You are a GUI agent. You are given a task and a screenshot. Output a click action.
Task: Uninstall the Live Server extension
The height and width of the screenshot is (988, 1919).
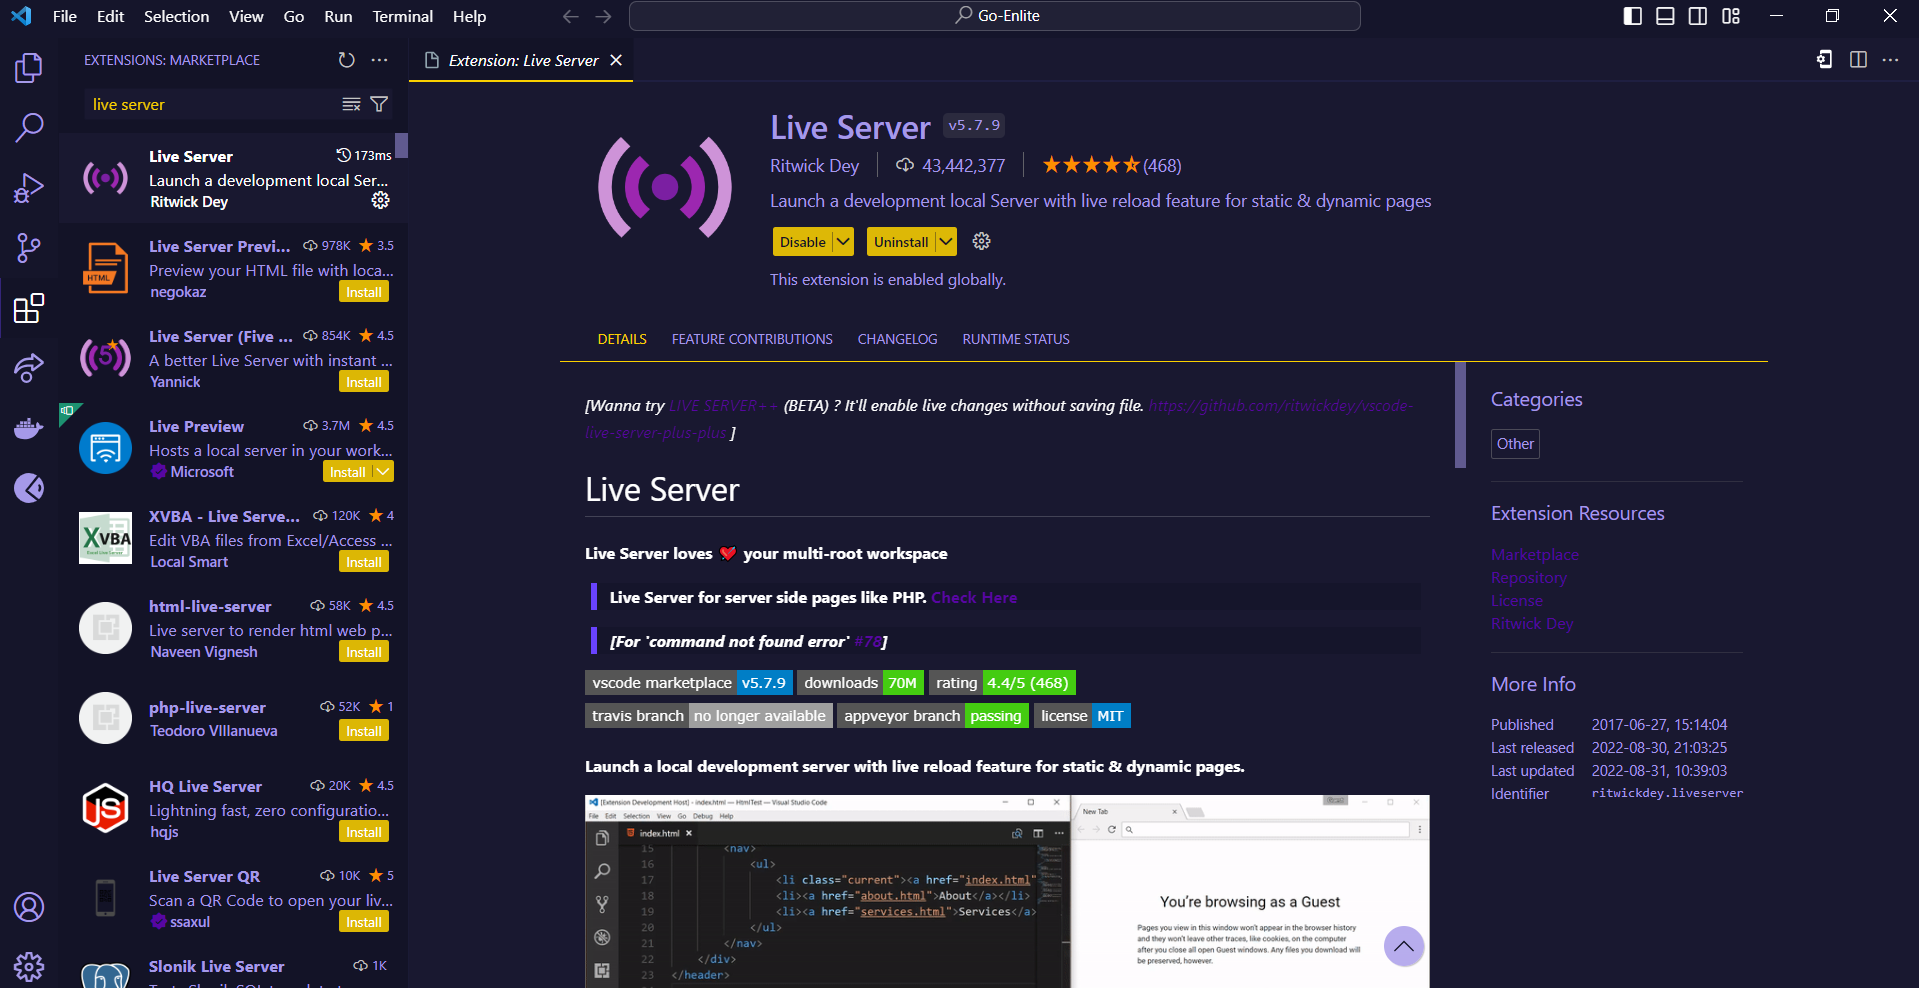point(901,241)
